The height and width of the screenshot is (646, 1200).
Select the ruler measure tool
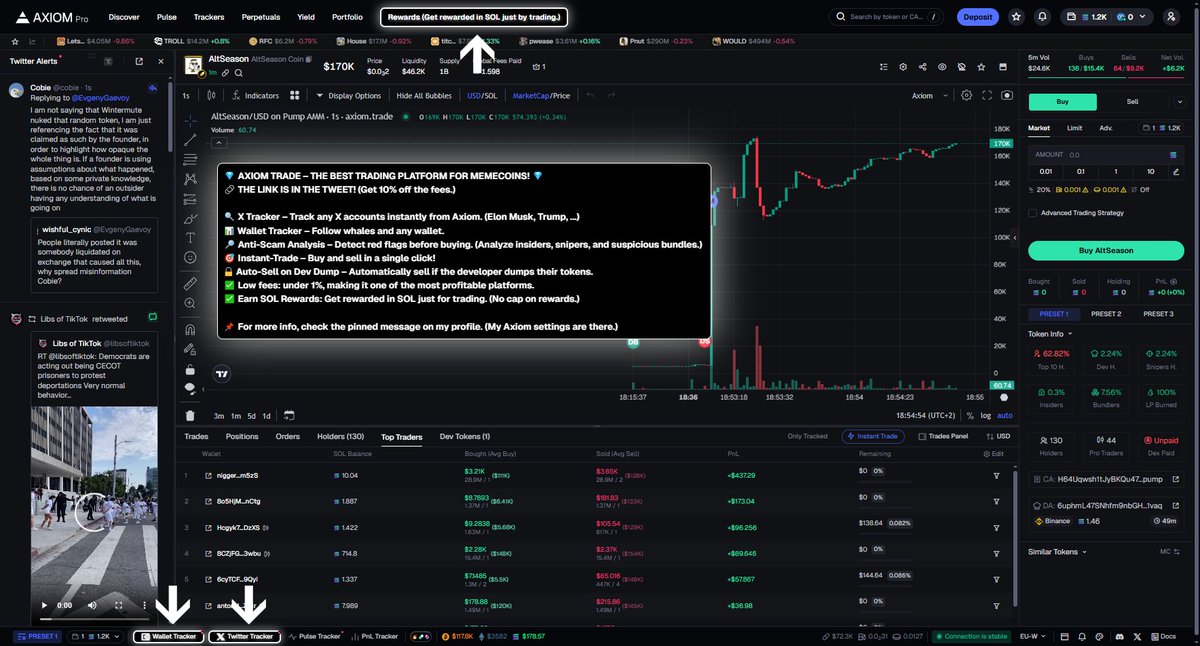pos(191,284)
